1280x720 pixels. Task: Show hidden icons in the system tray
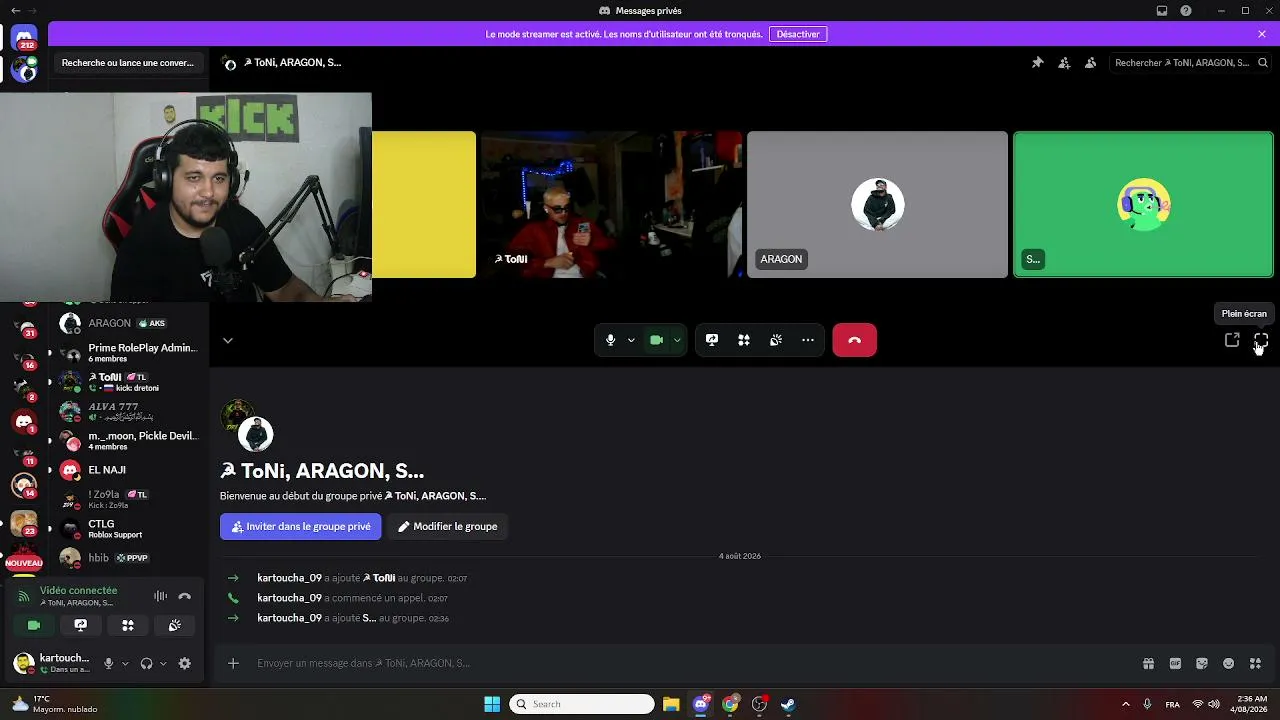tap(1125, 704)
